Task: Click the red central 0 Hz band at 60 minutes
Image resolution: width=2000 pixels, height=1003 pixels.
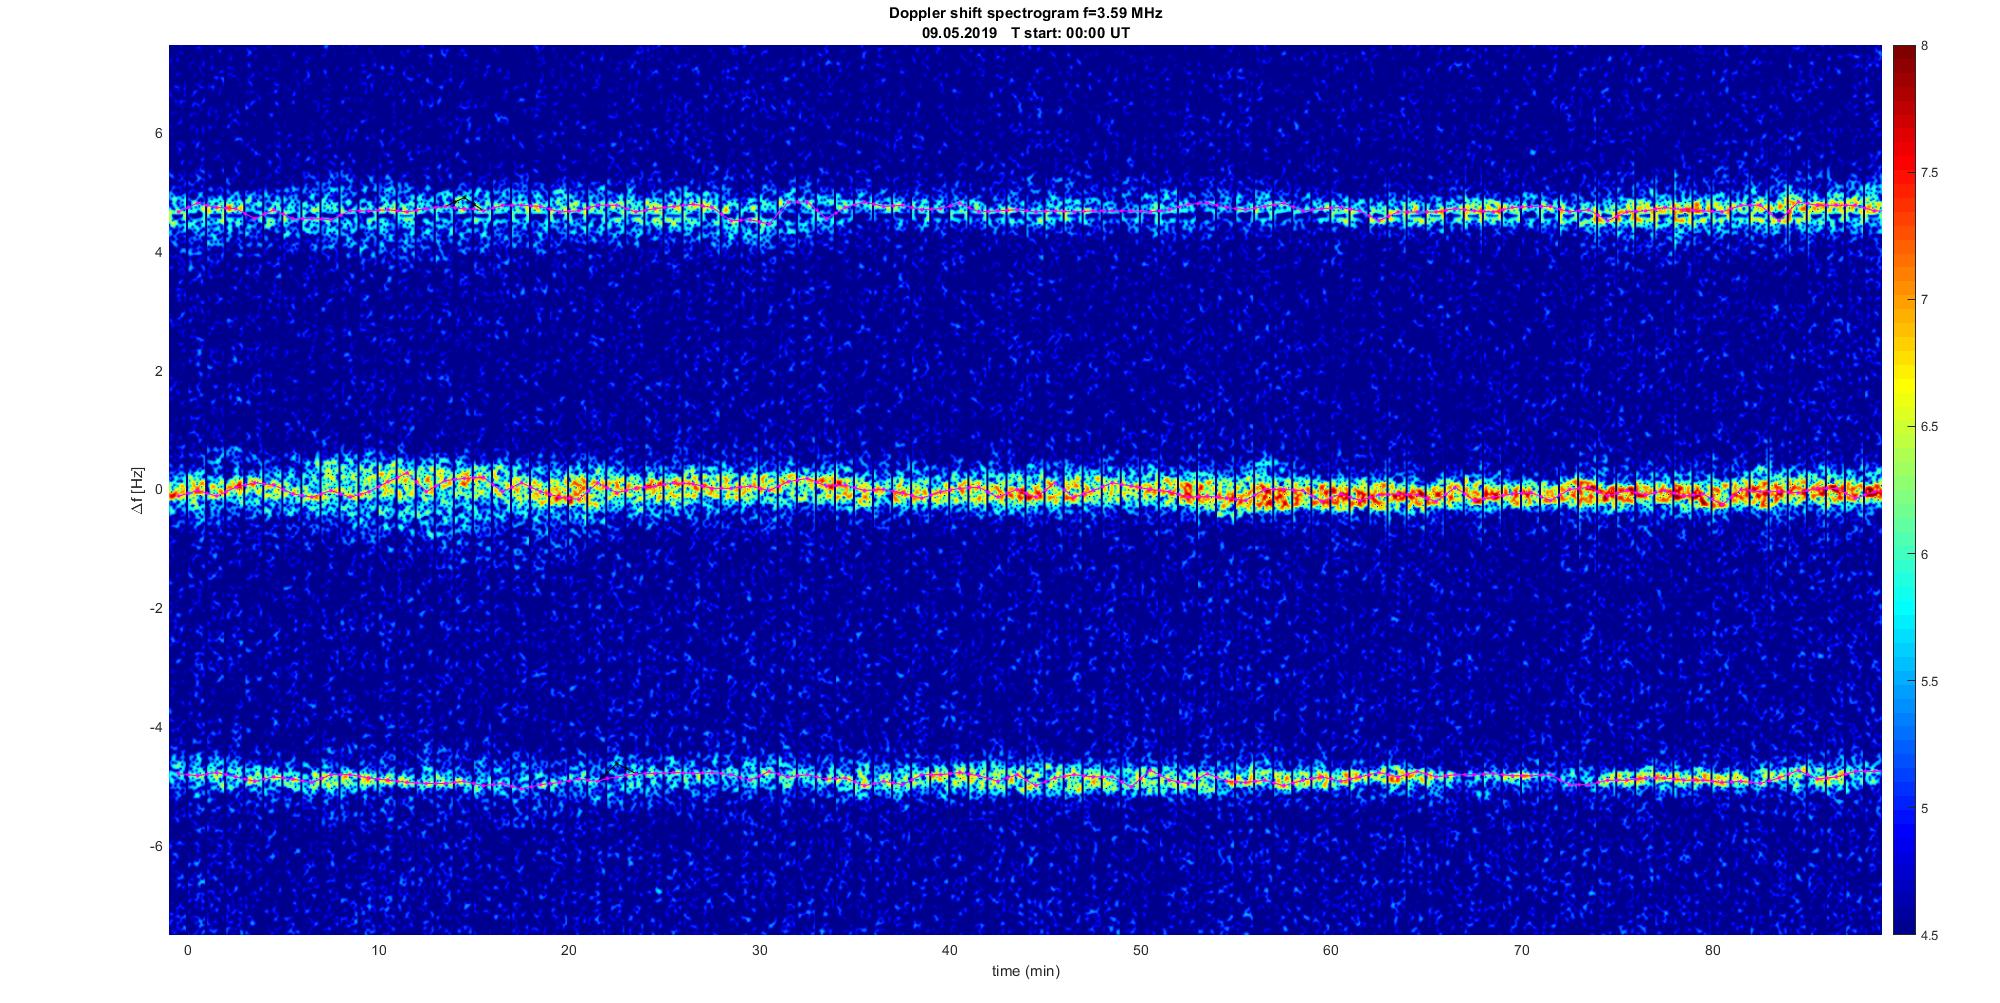Action: (x=1331, y=494)
